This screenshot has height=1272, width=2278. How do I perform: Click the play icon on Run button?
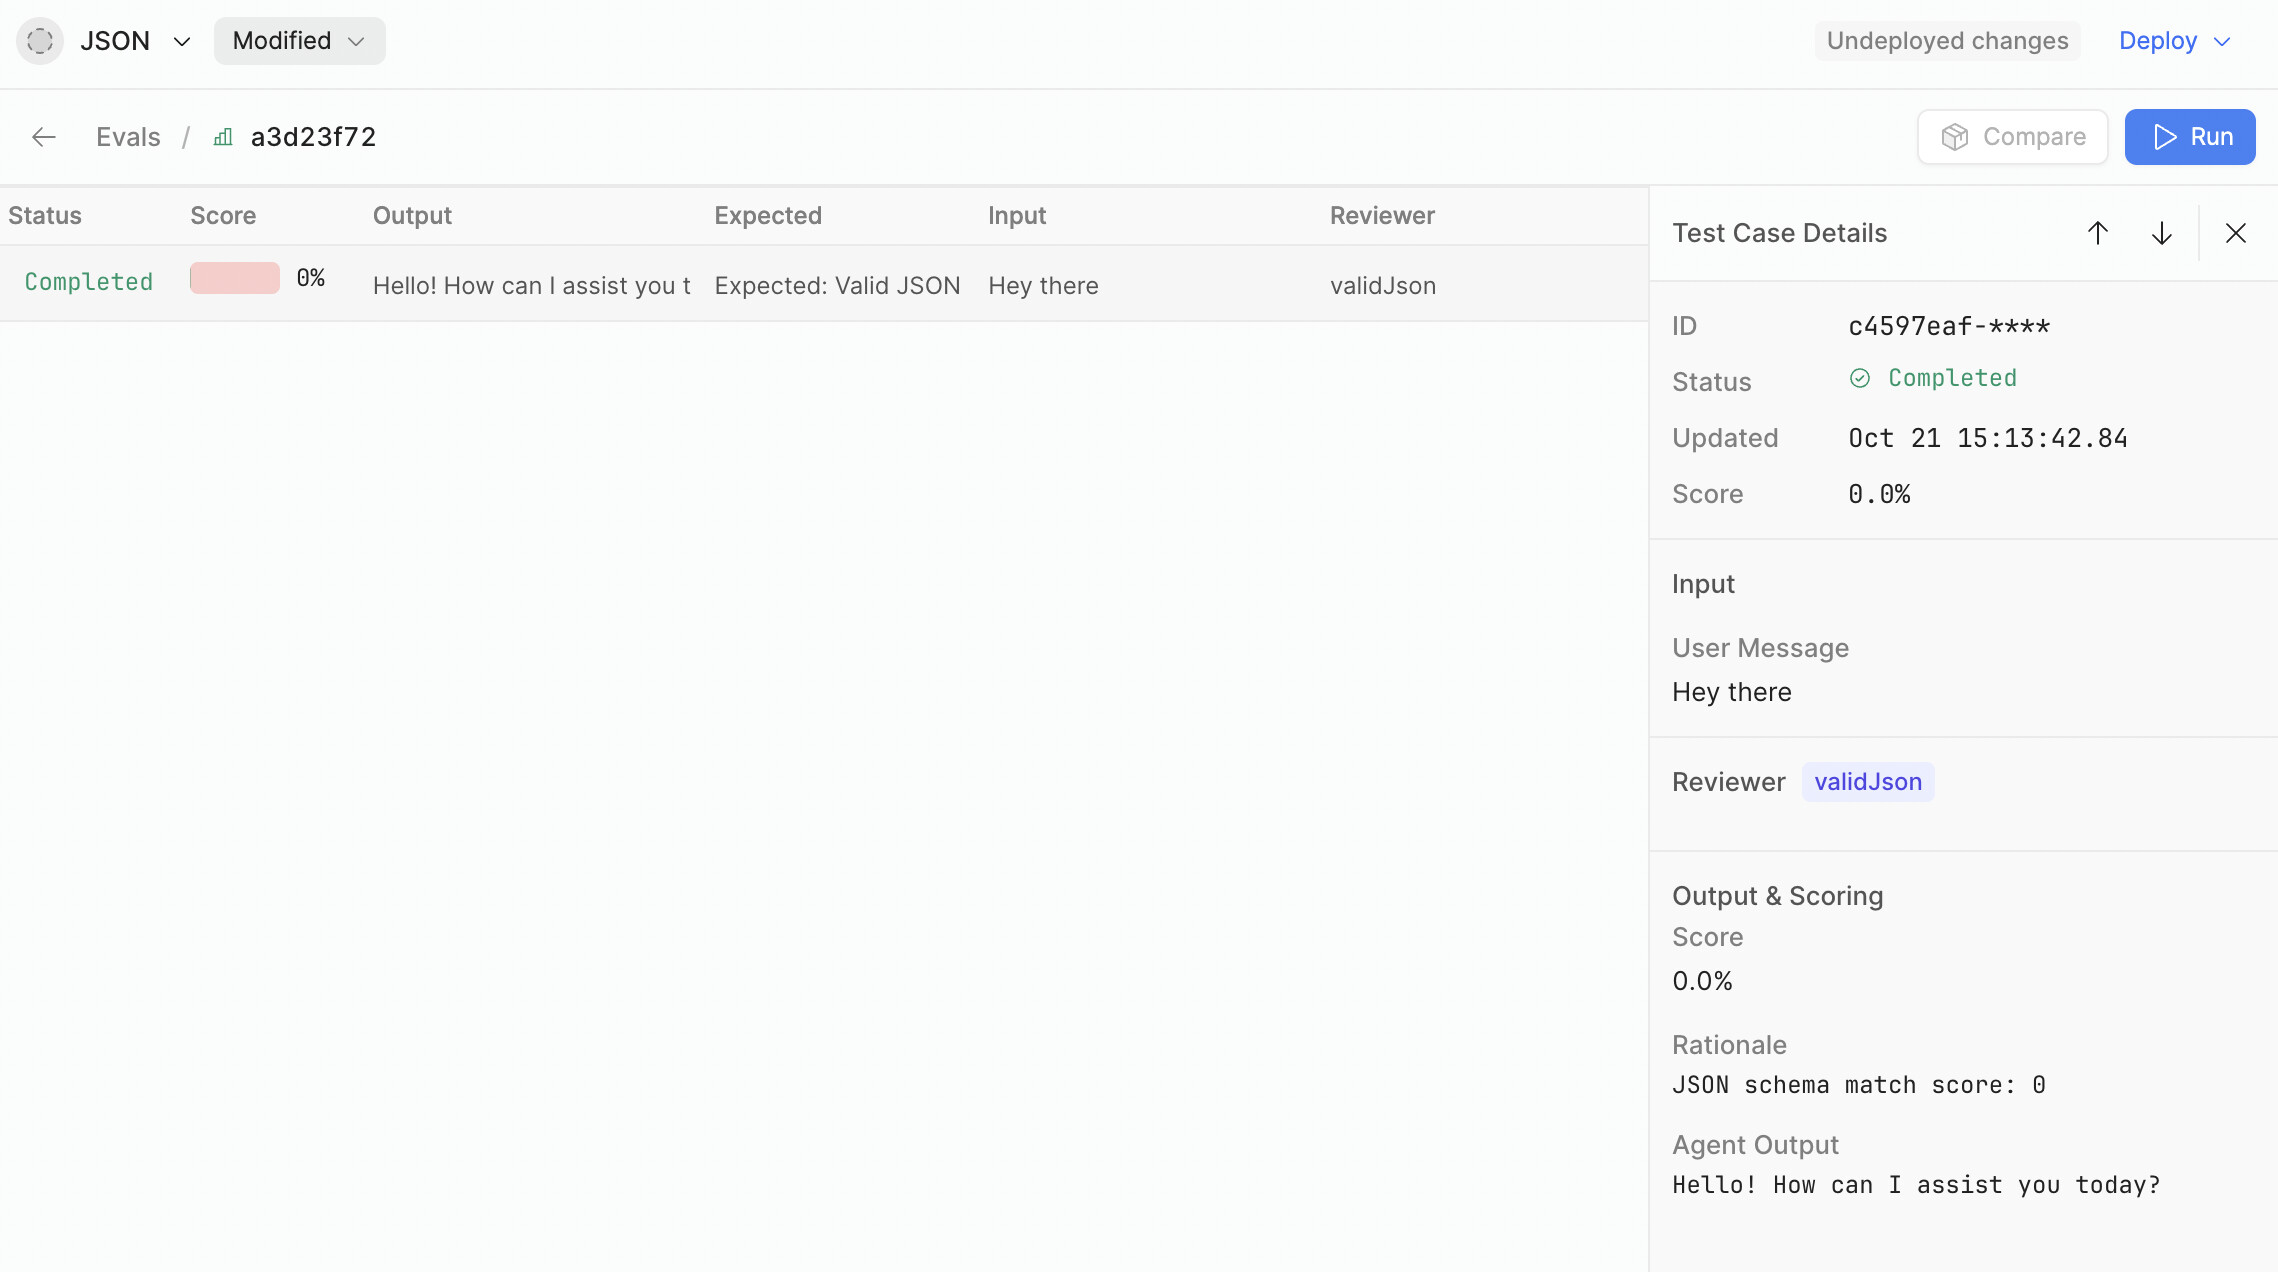pyautogui.click(x=2165, y=137)
